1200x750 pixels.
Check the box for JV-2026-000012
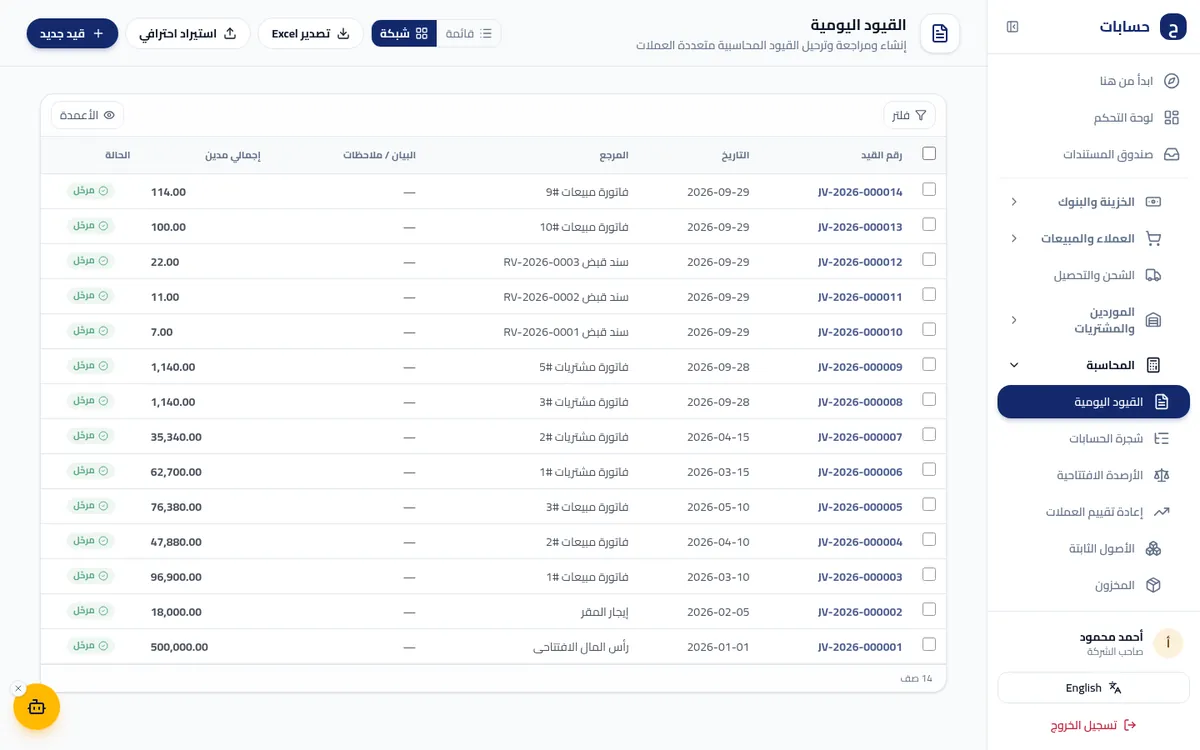click(x=929, y=259)
